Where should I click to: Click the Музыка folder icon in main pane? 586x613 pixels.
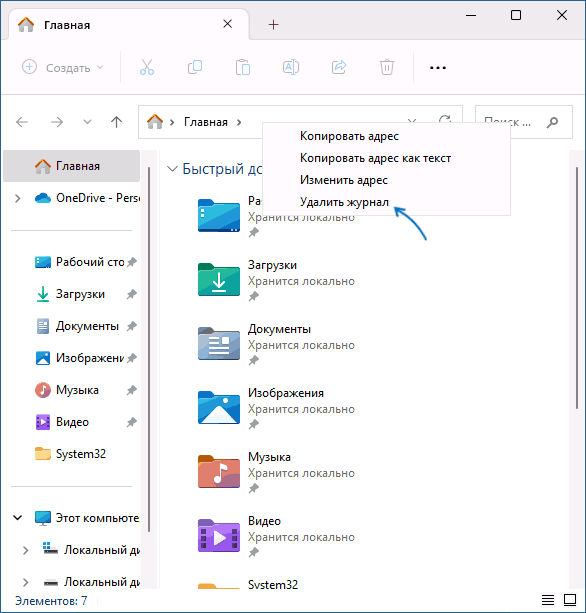point(219,471)
